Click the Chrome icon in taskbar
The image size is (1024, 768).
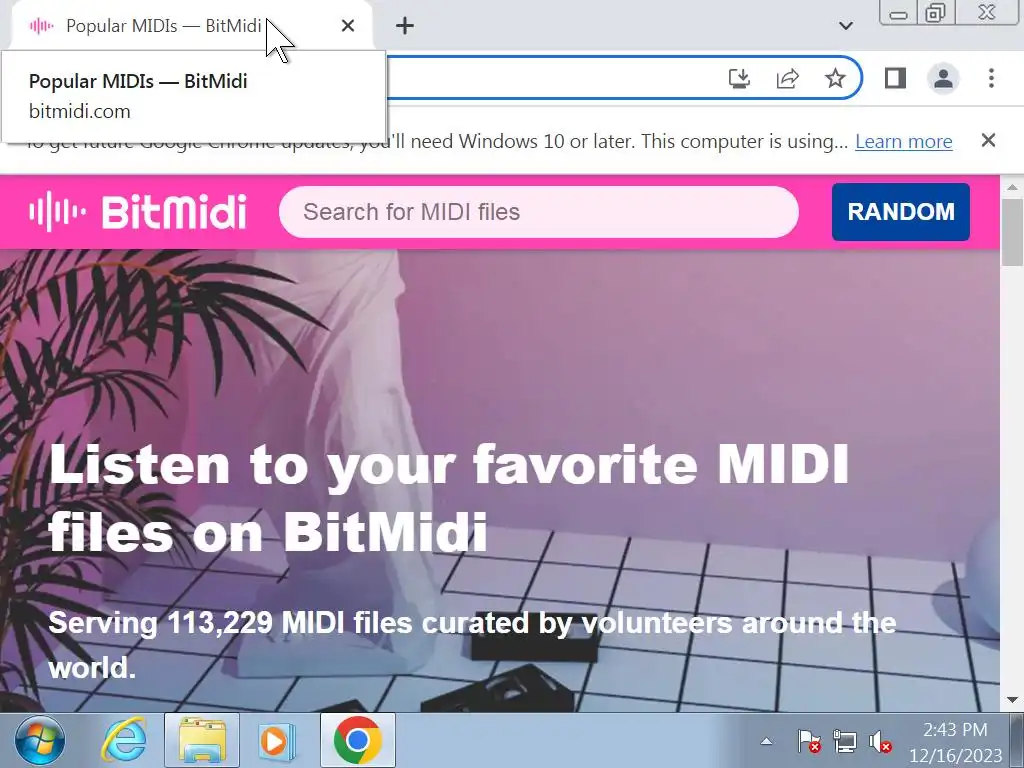click(x=357, y=741)
